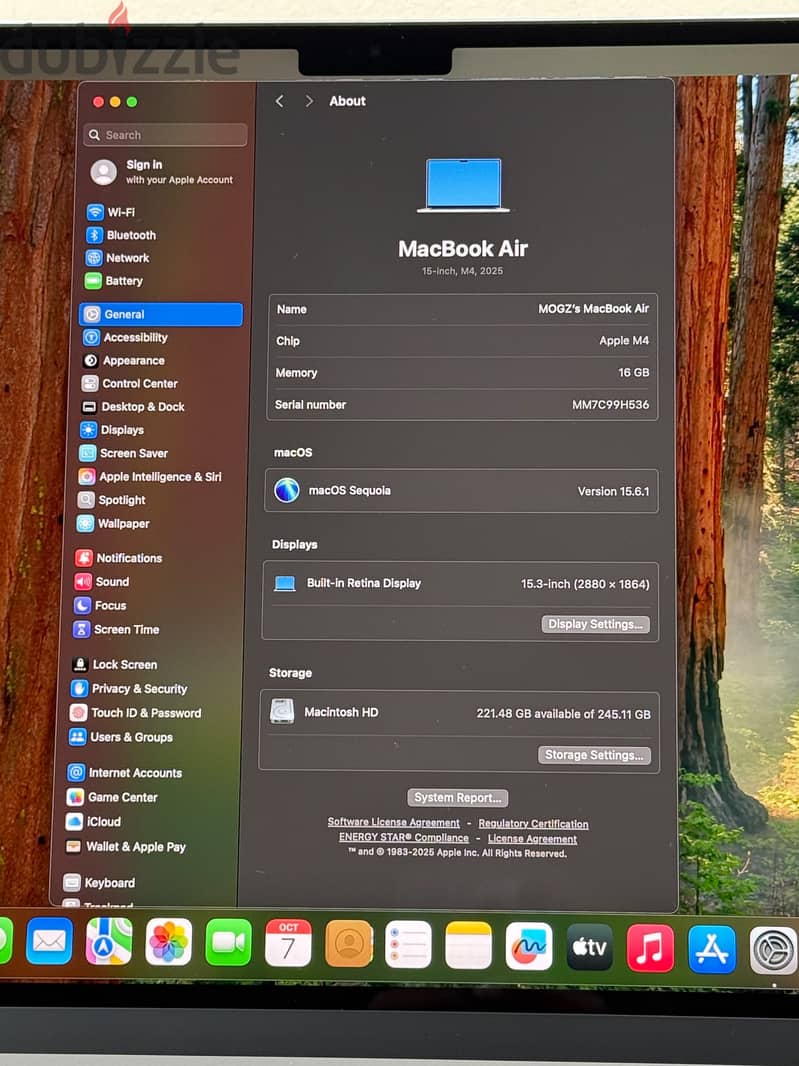Open Notes from the Dock

pos(469,945)
